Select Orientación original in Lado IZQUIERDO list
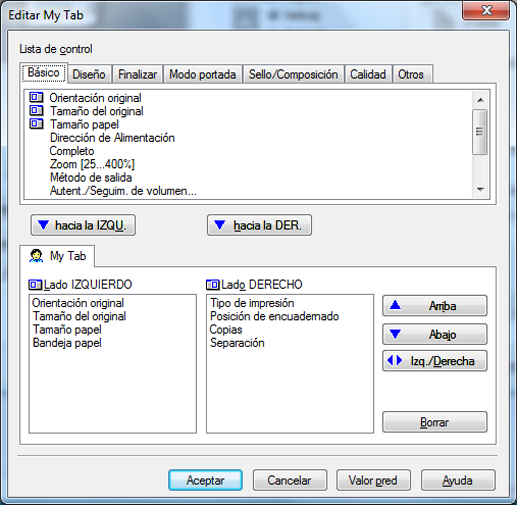Screen dimensions: 517x505 (x=78, y=303)
